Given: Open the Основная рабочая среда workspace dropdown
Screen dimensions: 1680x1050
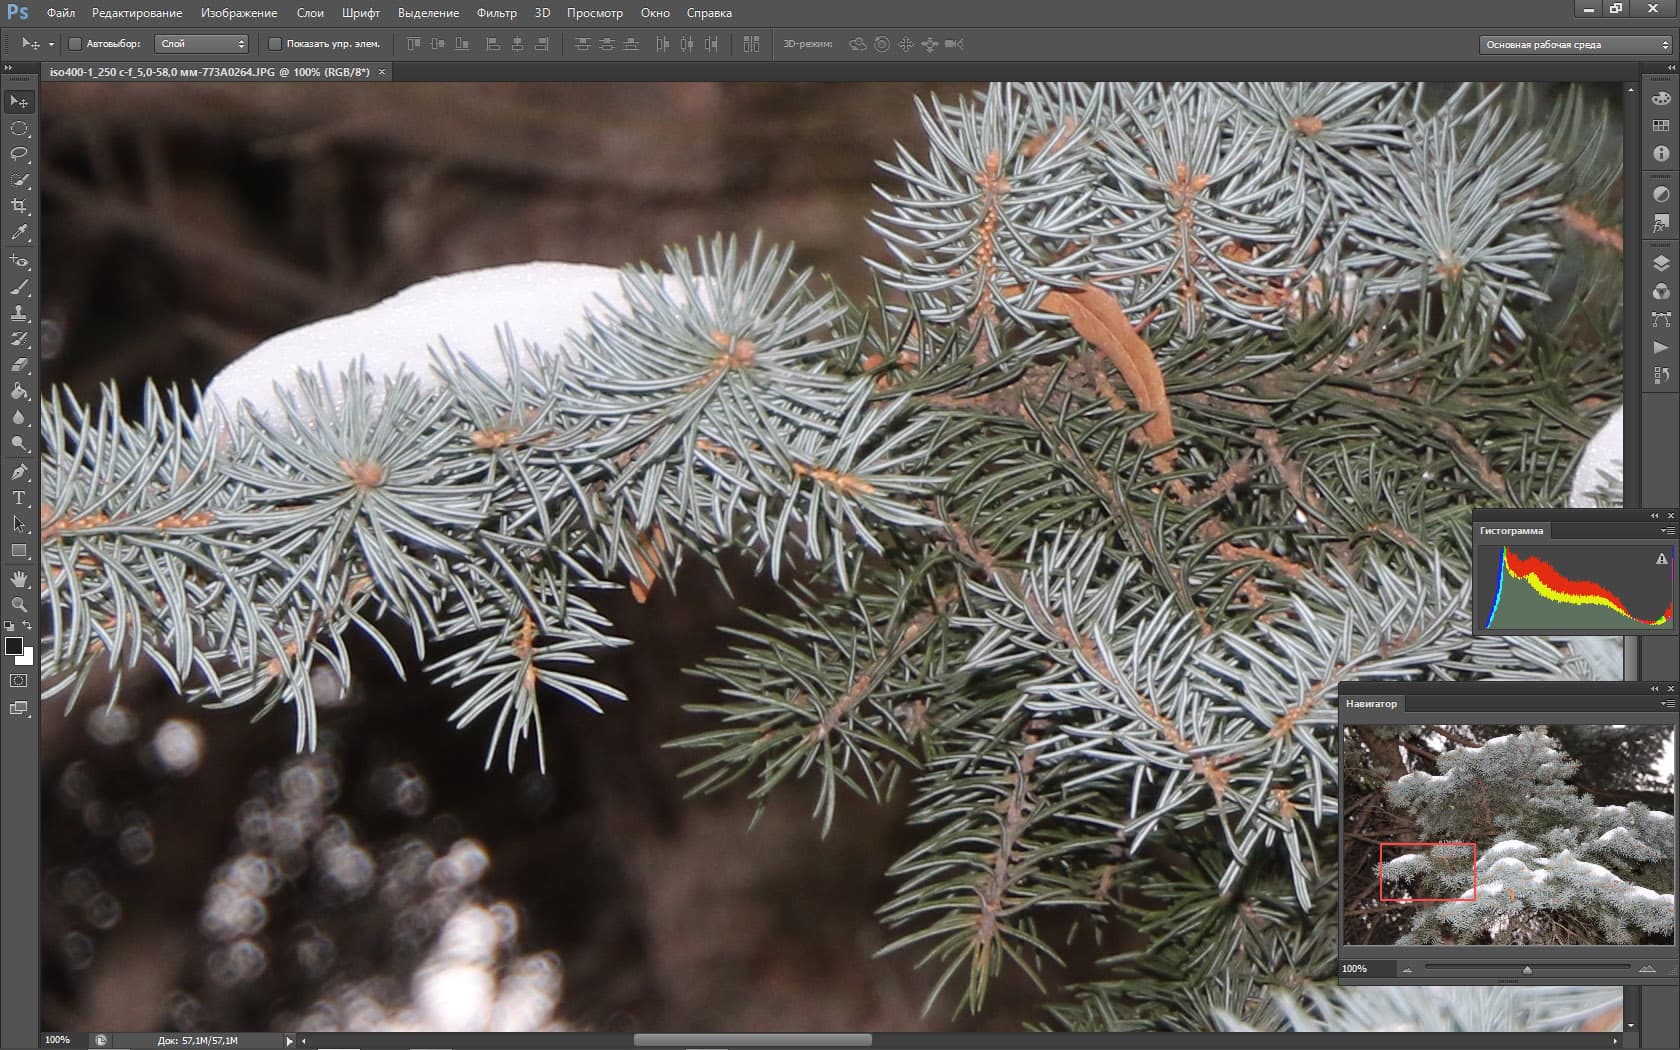Looking at the screenshot, I should (x=1575, y=44).
